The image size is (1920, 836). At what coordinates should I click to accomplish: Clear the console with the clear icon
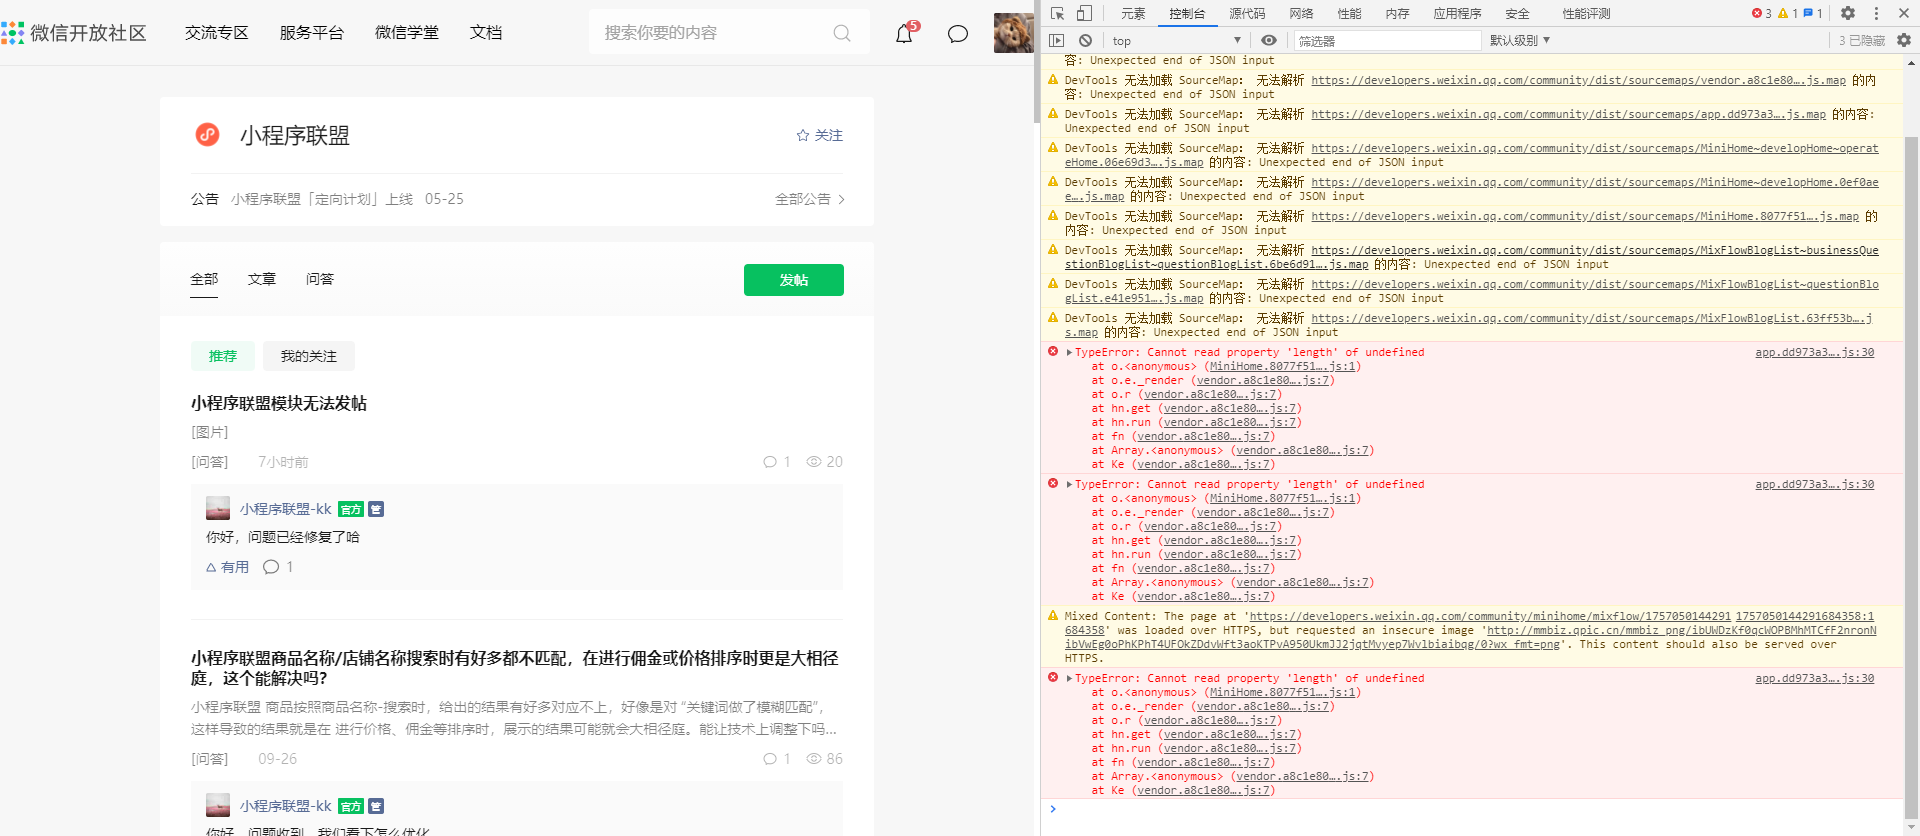point(1085,40)
